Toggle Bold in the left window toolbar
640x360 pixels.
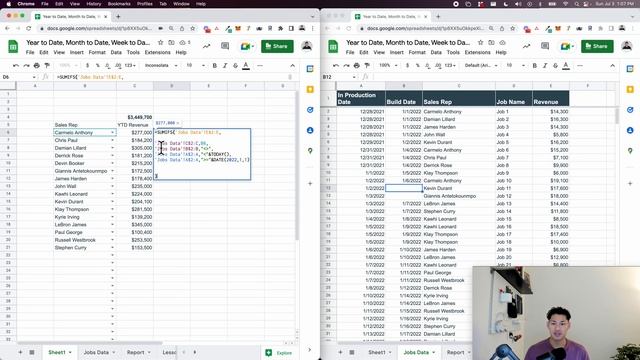(x=215, y=65)
